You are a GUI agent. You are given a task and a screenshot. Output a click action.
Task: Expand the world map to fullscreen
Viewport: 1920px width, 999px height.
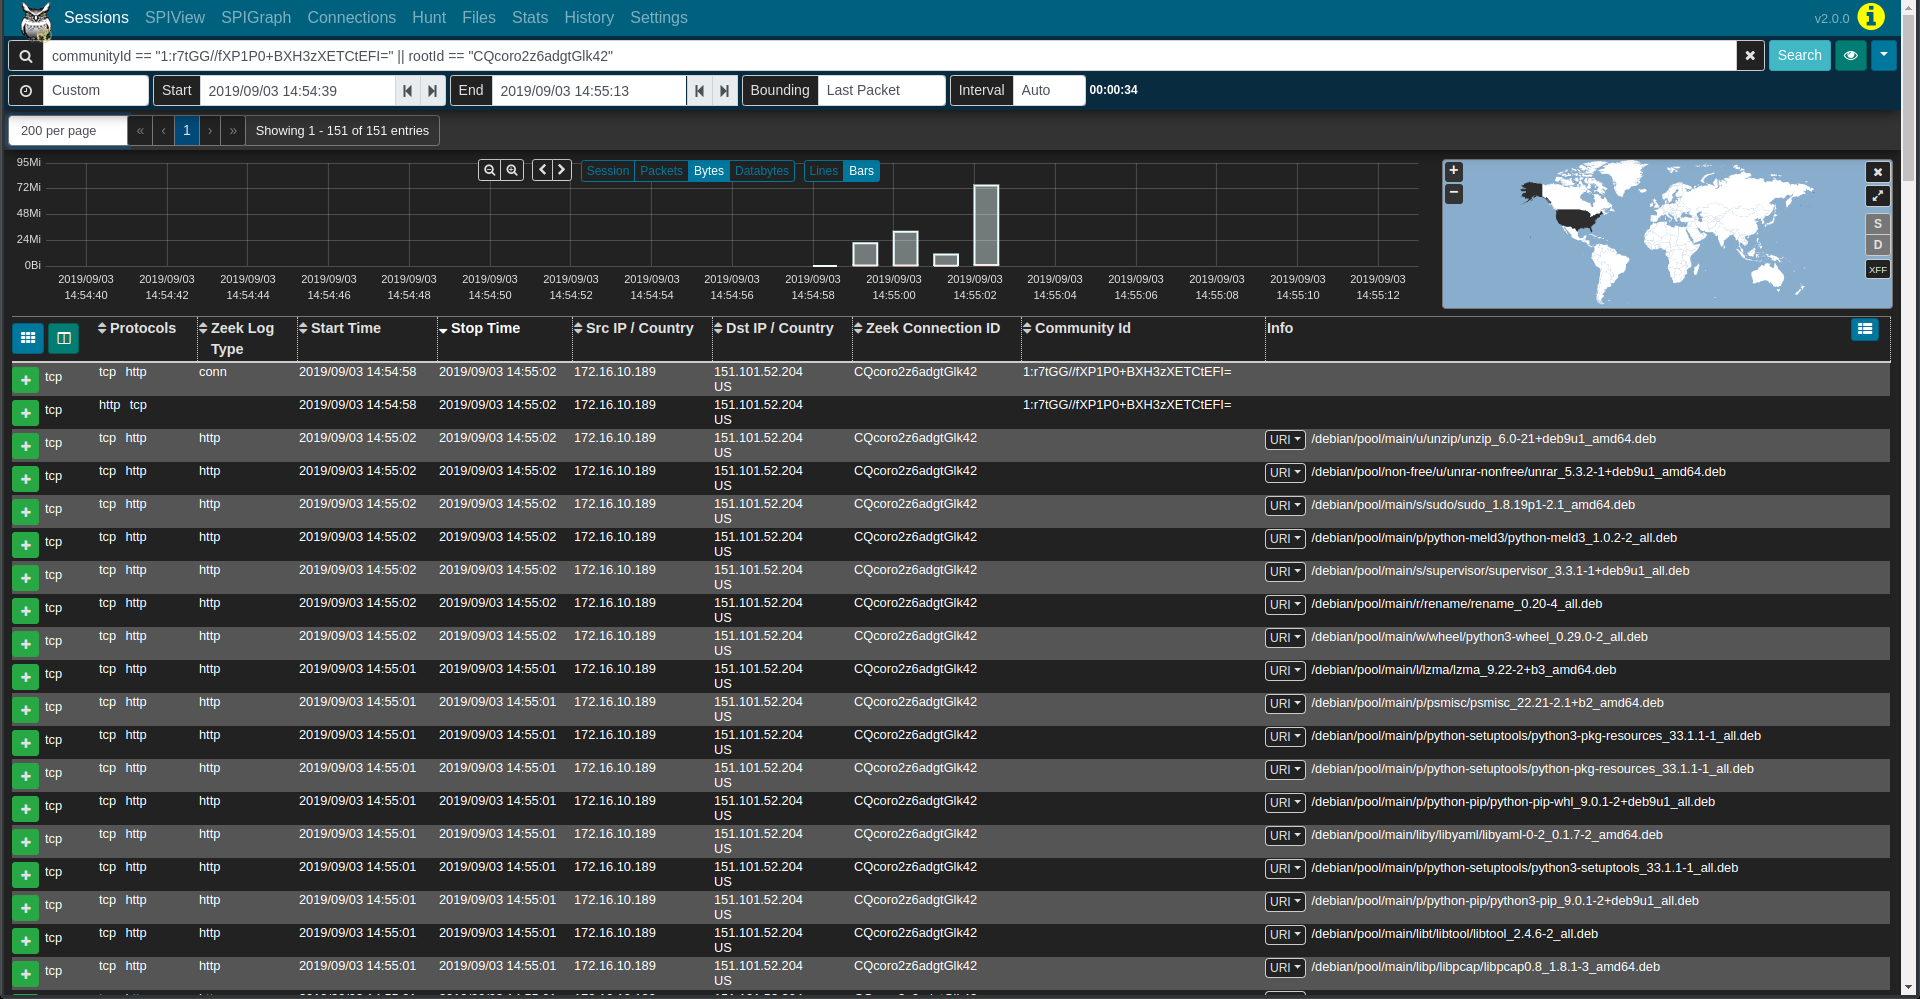[x=1877, y=196]
